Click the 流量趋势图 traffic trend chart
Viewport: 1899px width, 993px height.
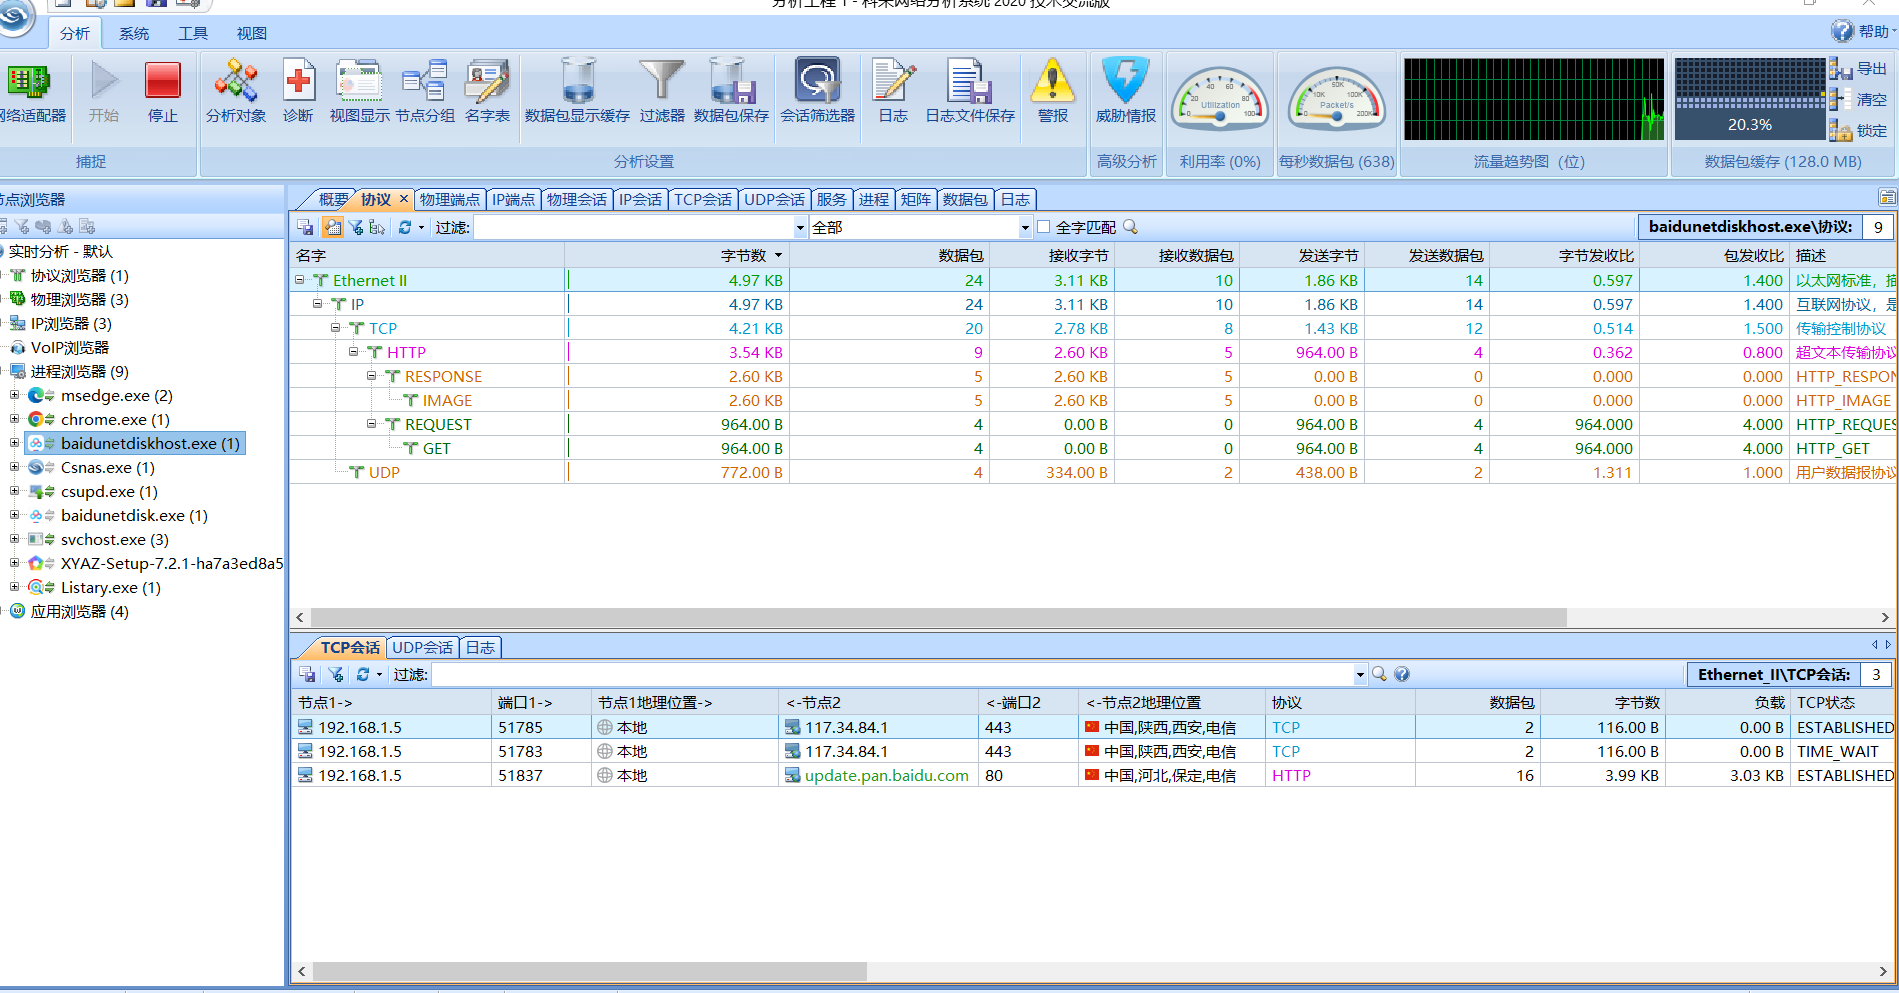pos(1534,99)
